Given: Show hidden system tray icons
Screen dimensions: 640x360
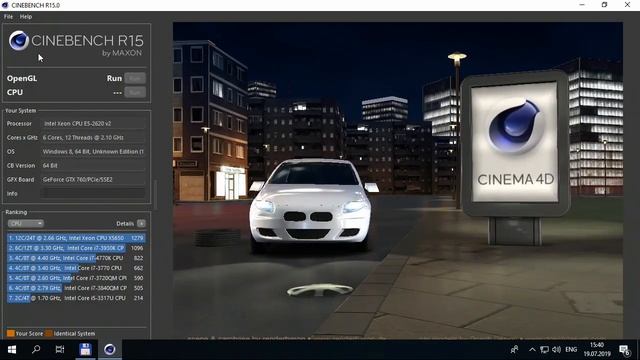Looking at the screenshot, I should [x=532, y=350].
